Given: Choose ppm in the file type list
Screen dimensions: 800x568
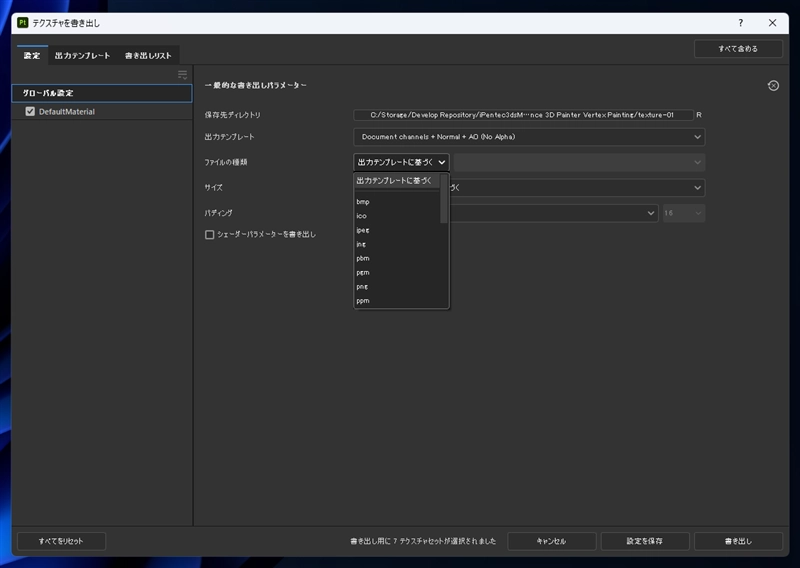Looking at the screenshot, I should (397, 301).
